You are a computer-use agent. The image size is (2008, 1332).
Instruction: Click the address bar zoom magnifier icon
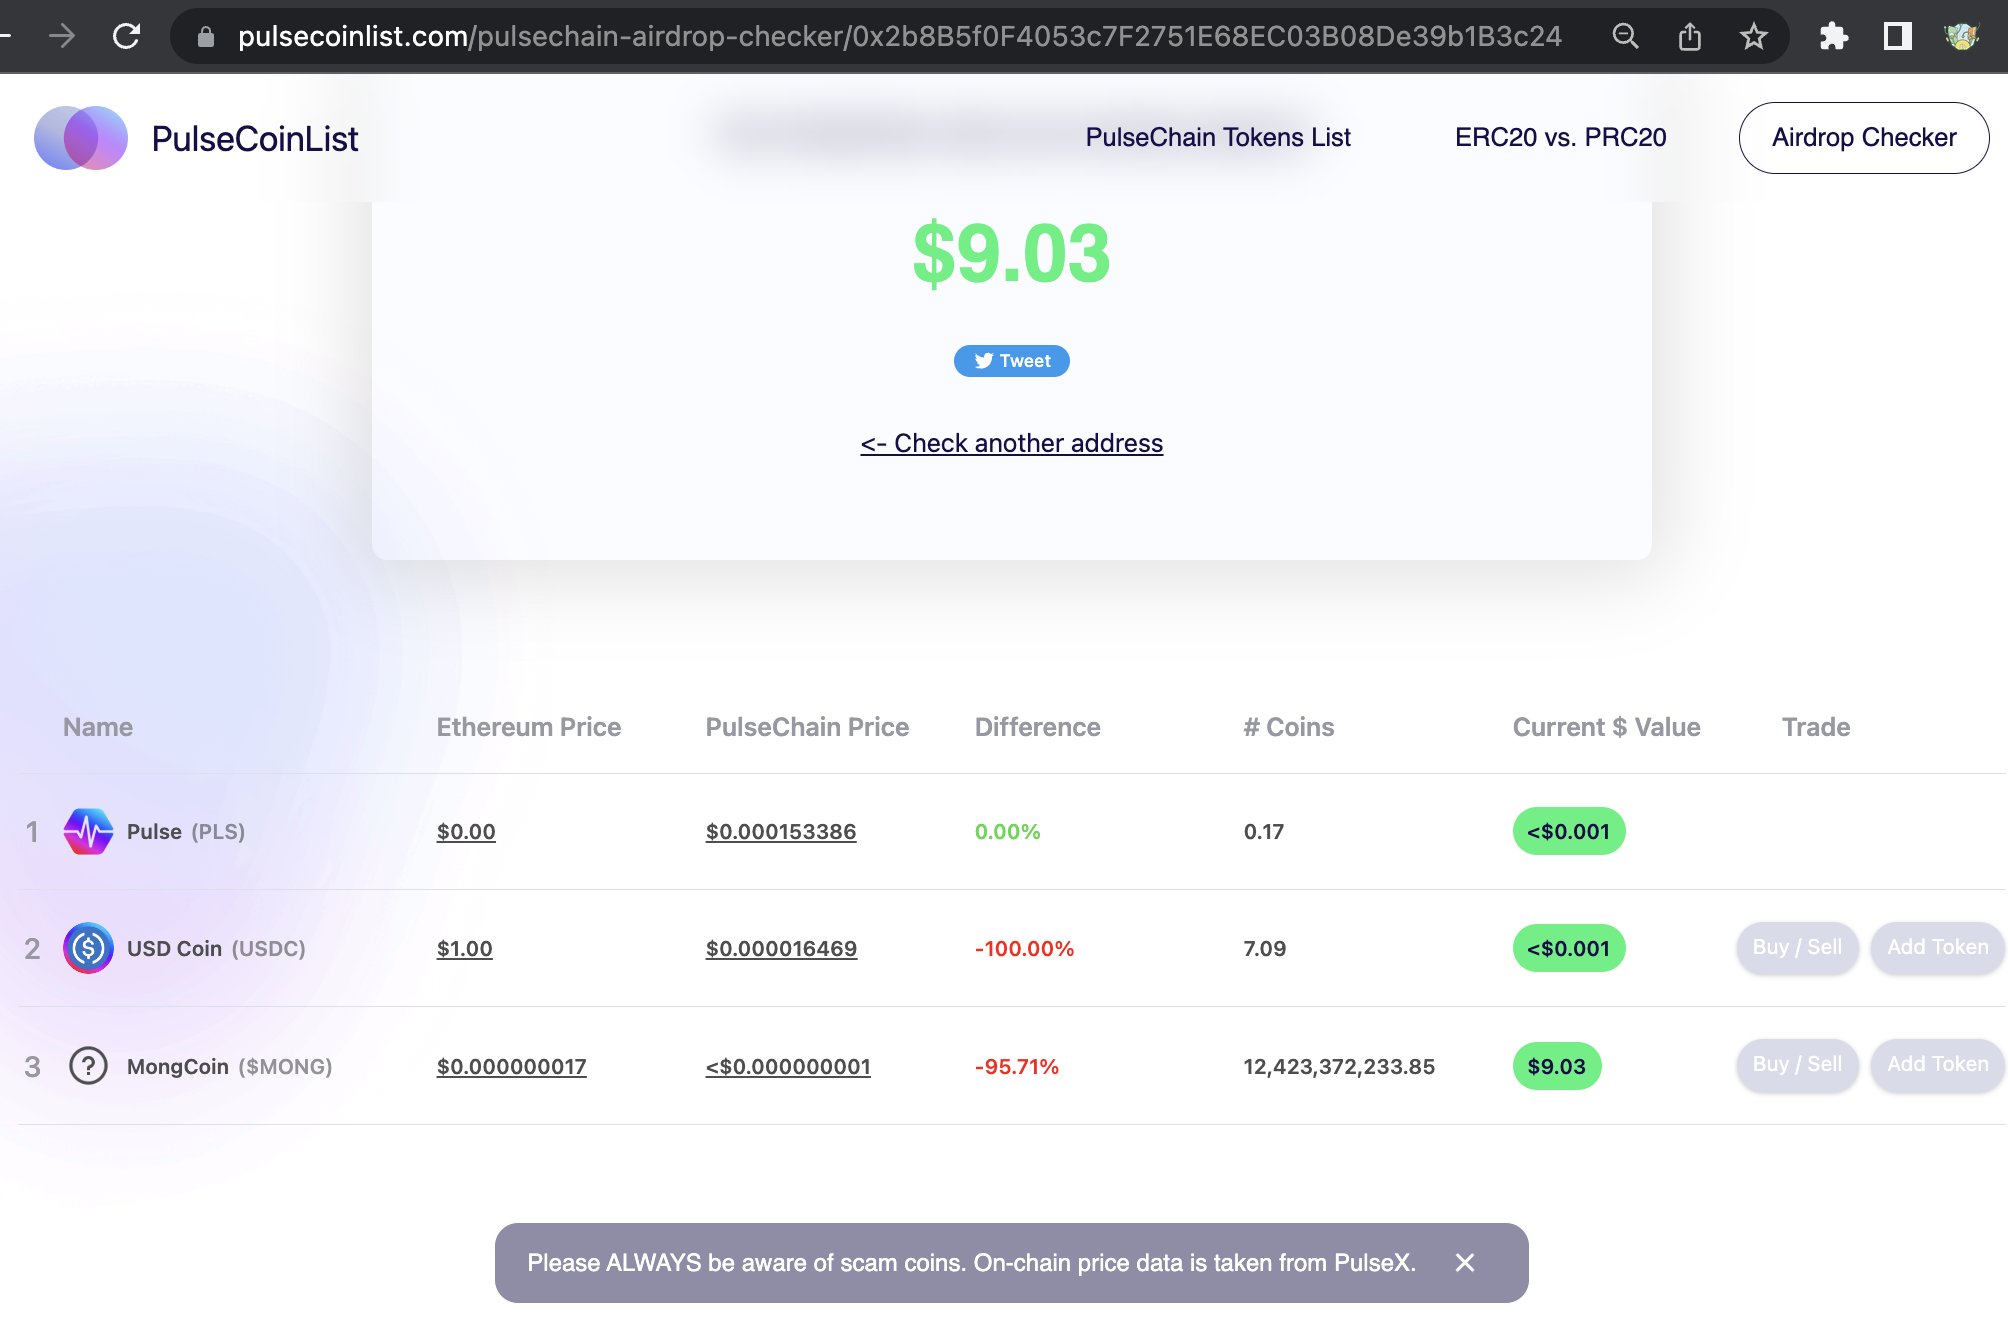[x=1625, y=37]
